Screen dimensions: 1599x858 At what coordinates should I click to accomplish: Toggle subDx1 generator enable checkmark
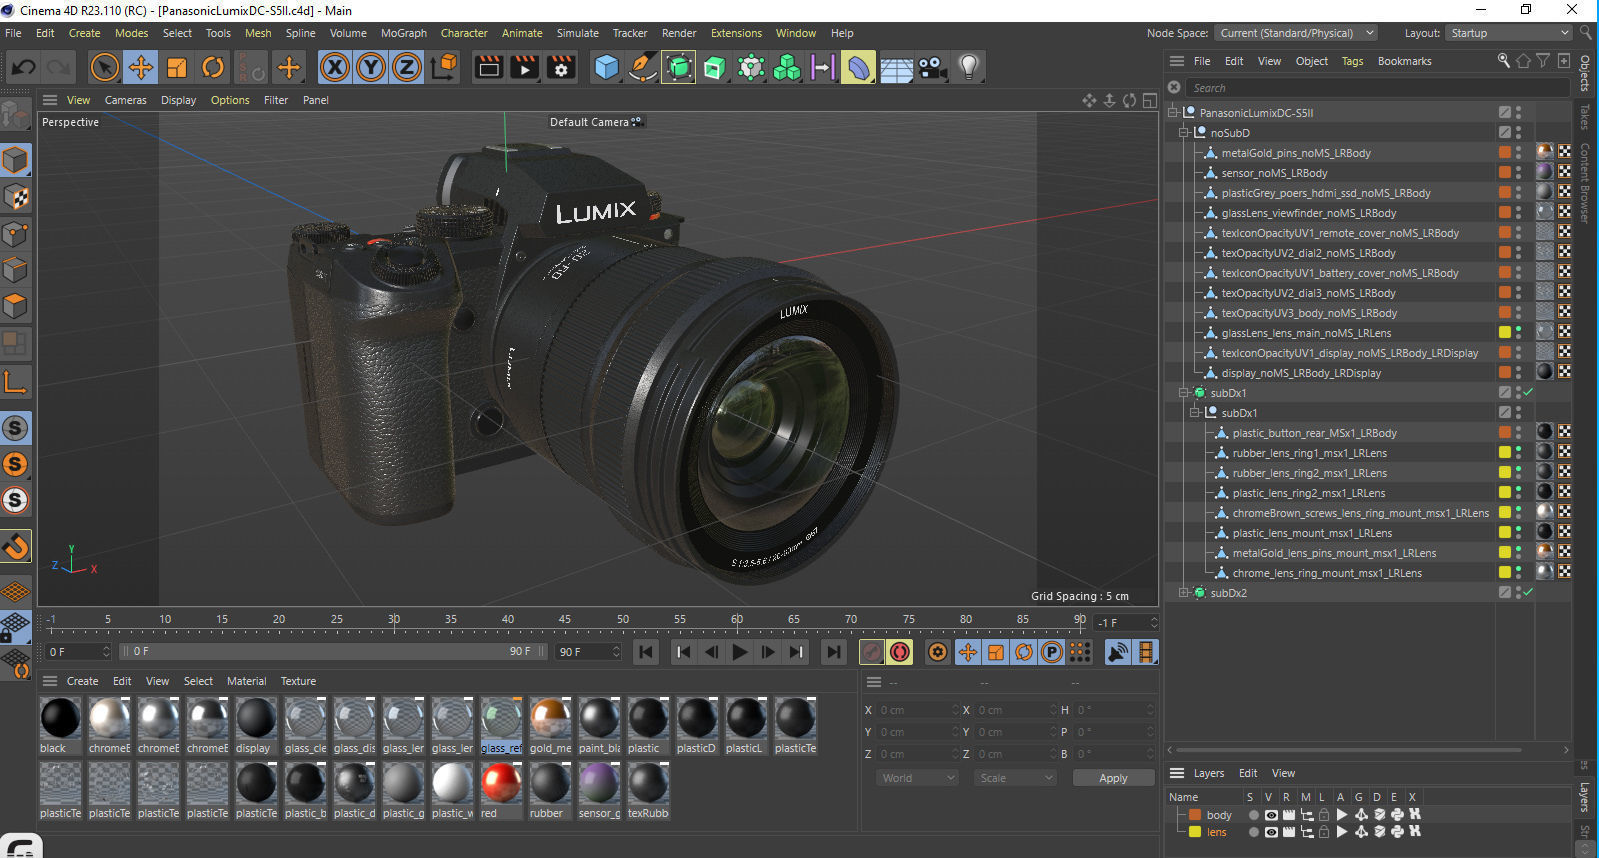1528,393
